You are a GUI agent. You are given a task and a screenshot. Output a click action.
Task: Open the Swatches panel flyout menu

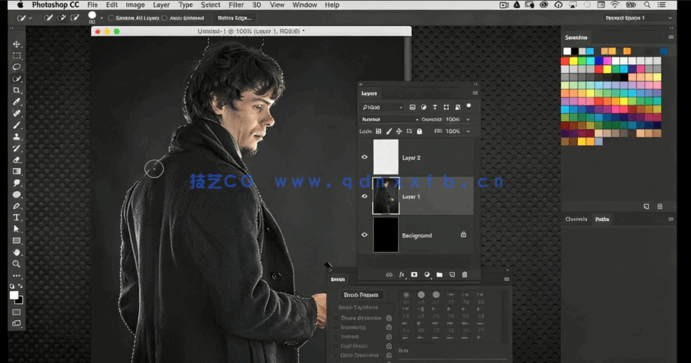(x=671, y=37)
